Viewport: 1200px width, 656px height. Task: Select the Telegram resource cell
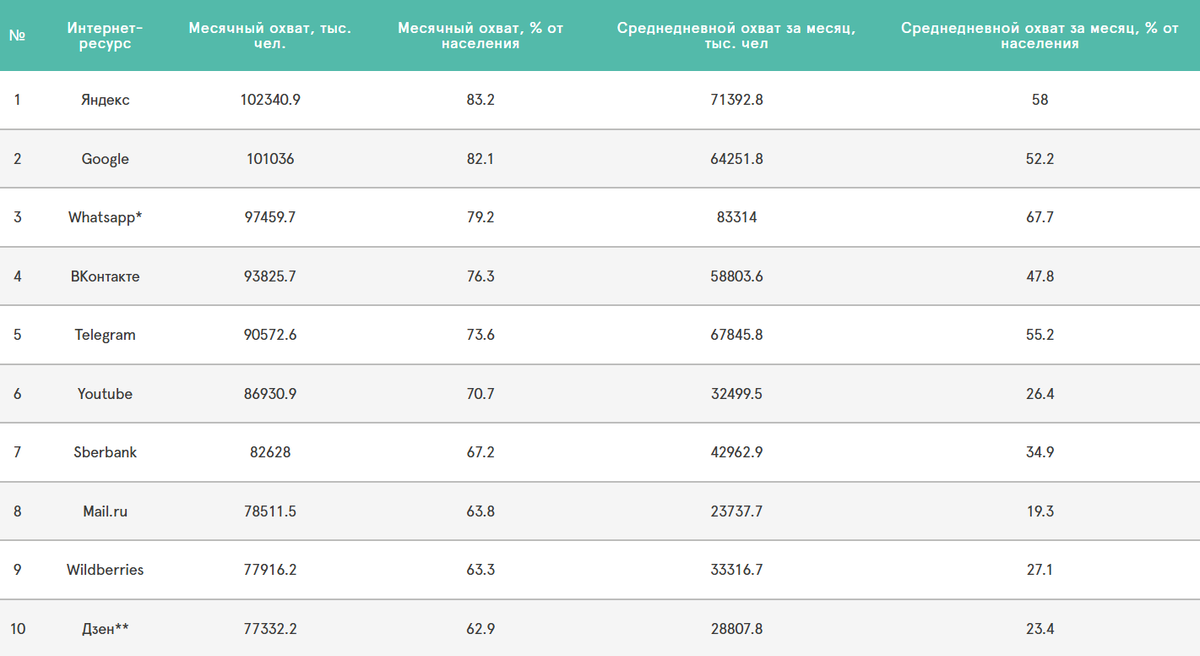click(x=105, y=335)
